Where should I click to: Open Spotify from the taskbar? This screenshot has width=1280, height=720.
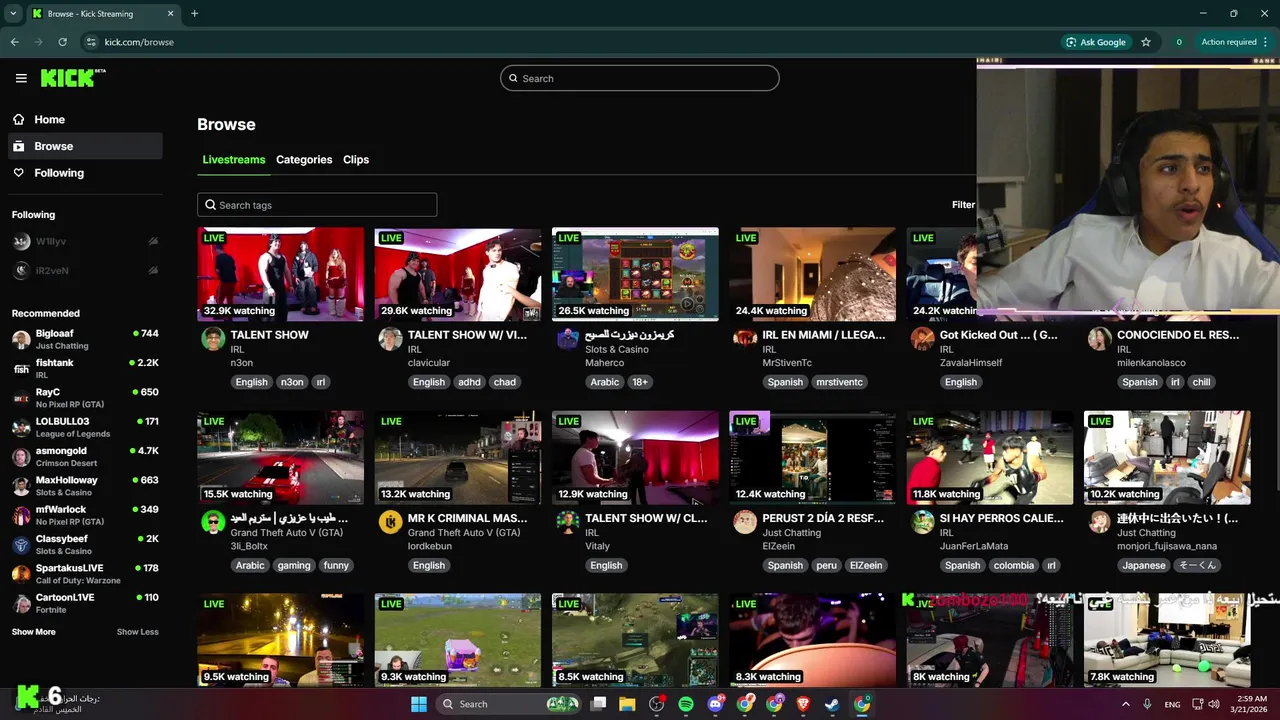686,704
